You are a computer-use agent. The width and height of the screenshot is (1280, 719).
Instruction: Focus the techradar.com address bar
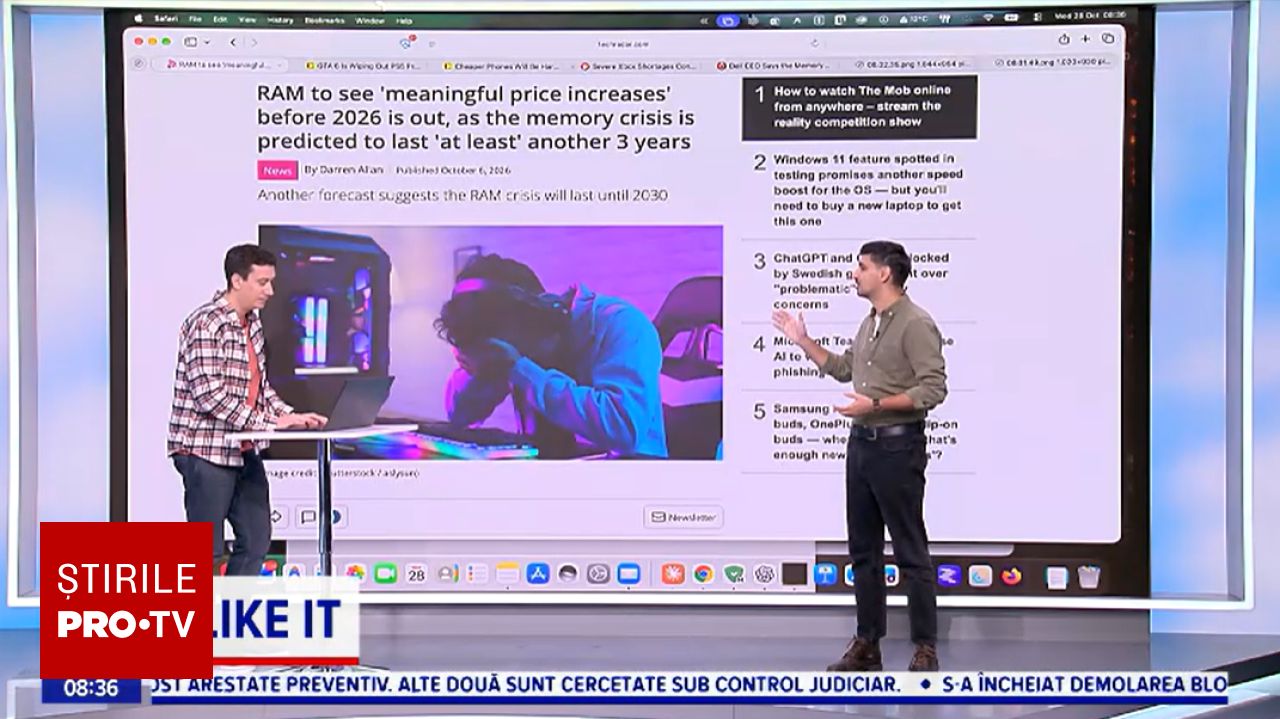point(622,43)
